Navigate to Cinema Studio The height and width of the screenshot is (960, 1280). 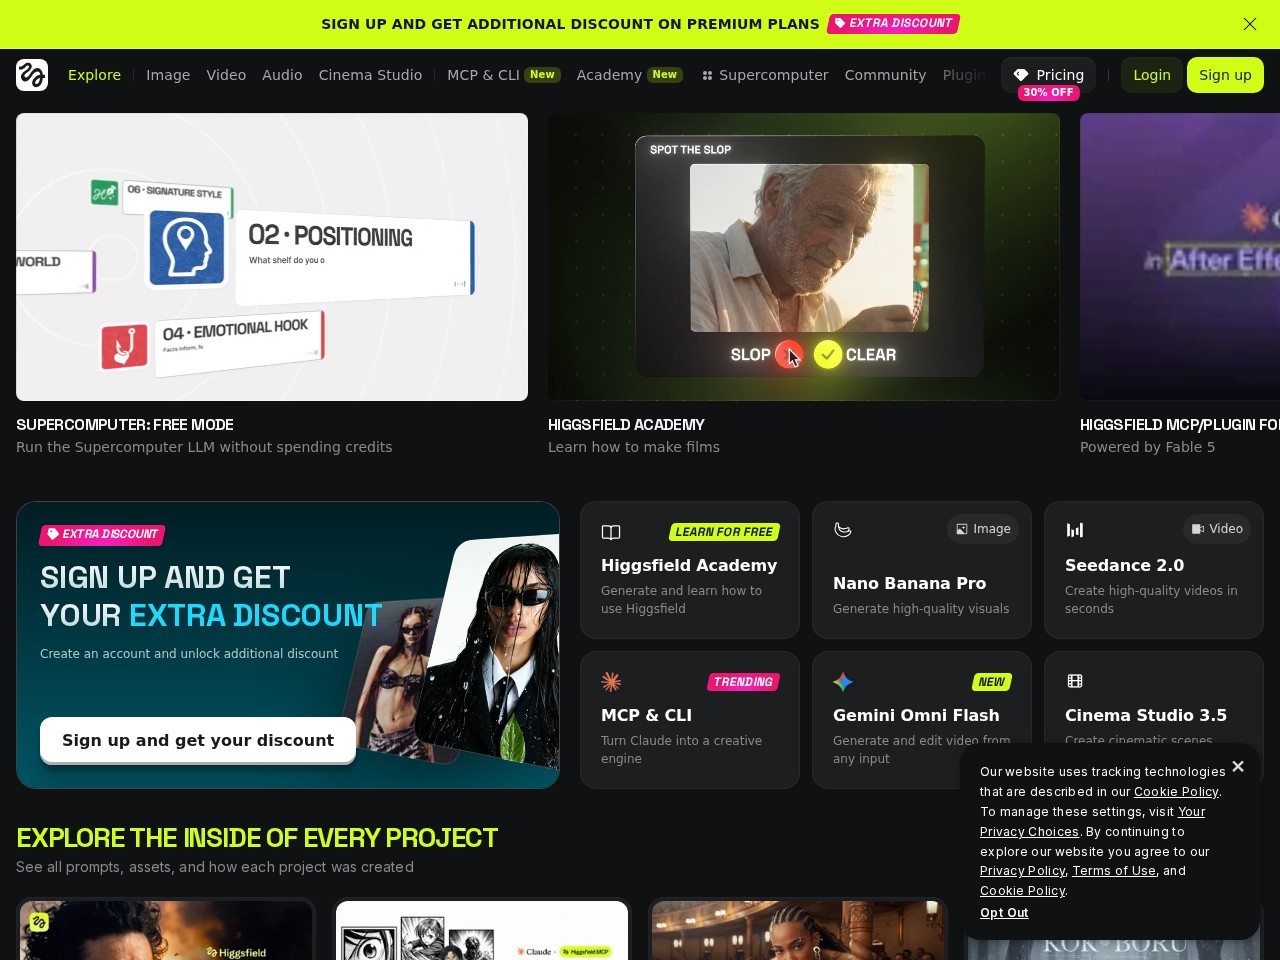370,75
